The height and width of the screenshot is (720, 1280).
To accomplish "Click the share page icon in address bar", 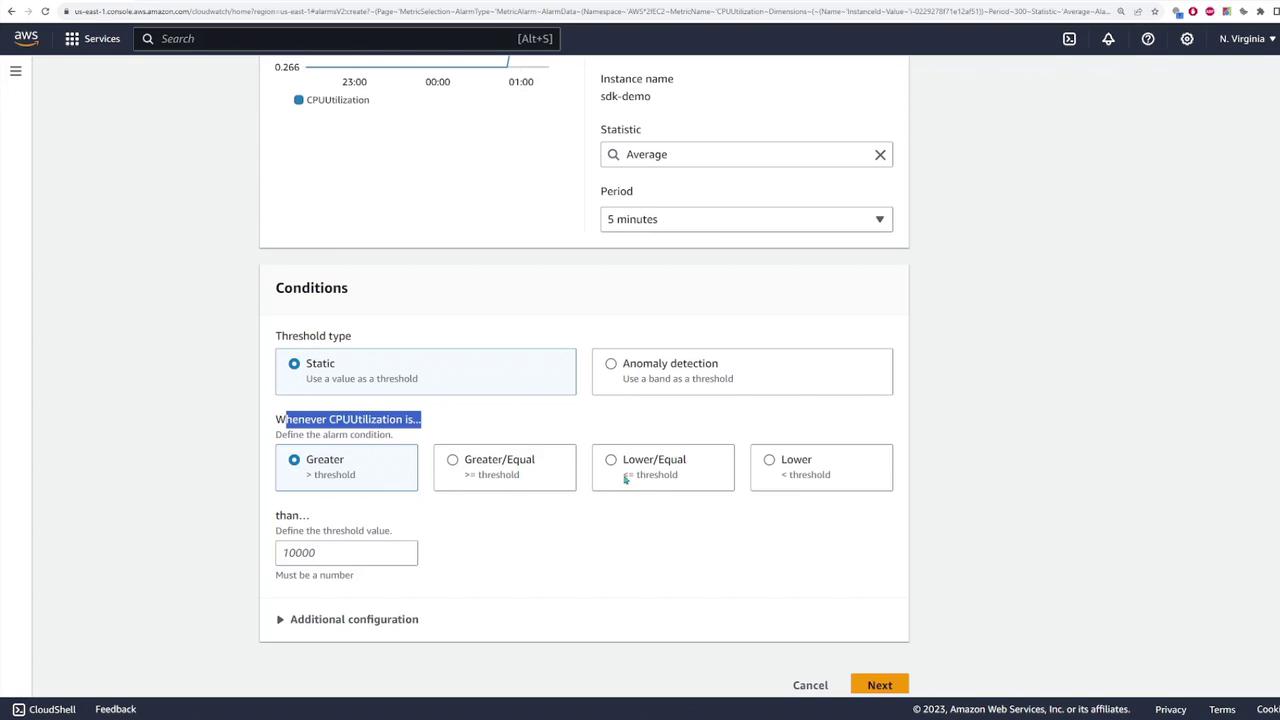I will coord(1138,11).
